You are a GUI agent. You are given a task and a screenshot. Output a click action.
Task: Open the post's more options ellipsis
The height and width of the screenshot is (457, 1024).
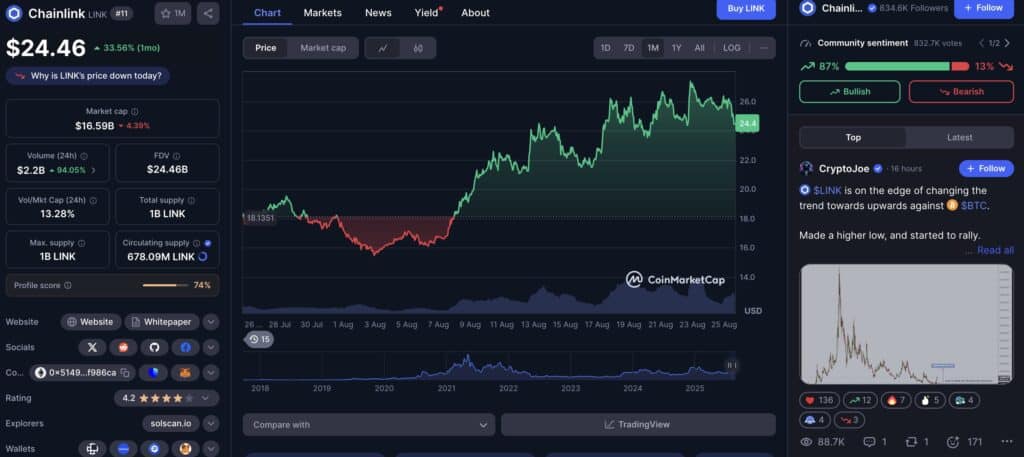pos(1006,442)
